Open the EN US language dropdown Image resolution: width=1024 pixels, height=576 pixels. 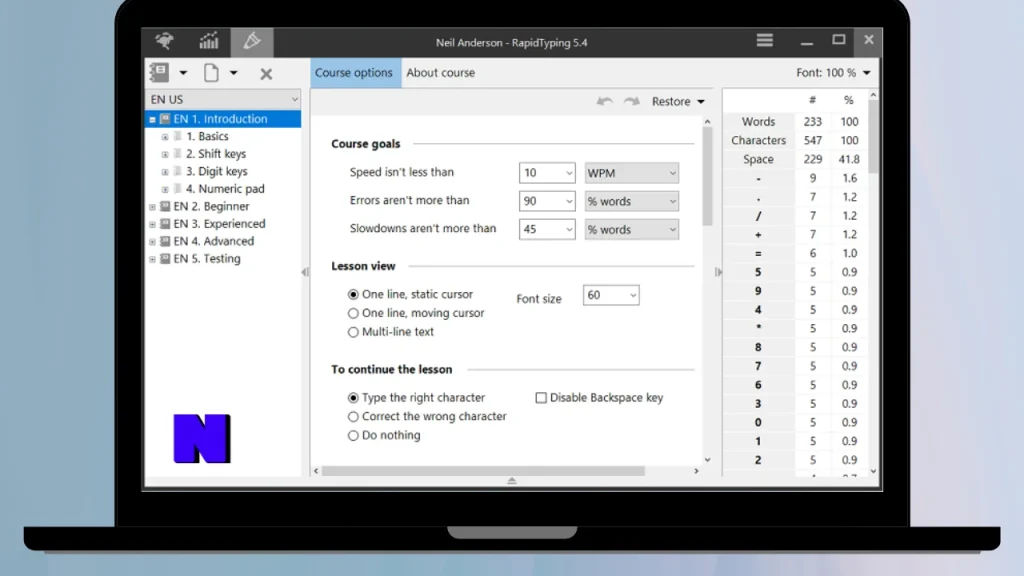(223, 99)
